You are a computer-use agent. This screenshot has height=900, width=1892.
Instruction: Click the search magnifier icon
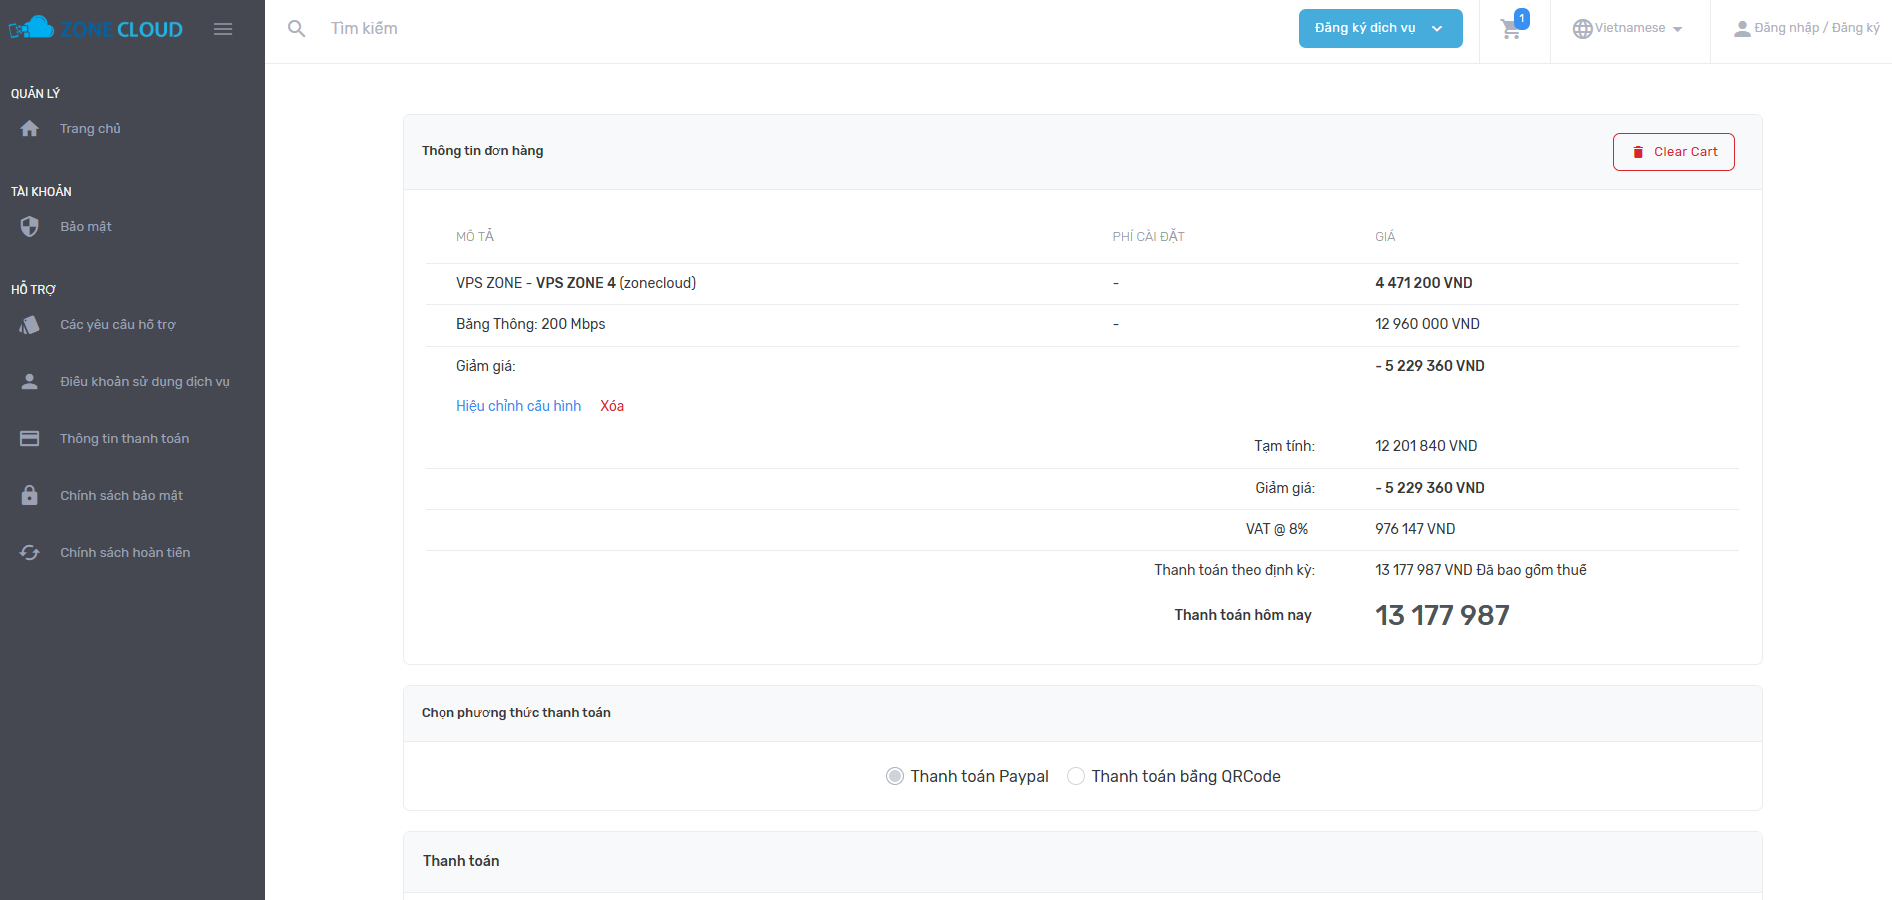pos(296,29)
